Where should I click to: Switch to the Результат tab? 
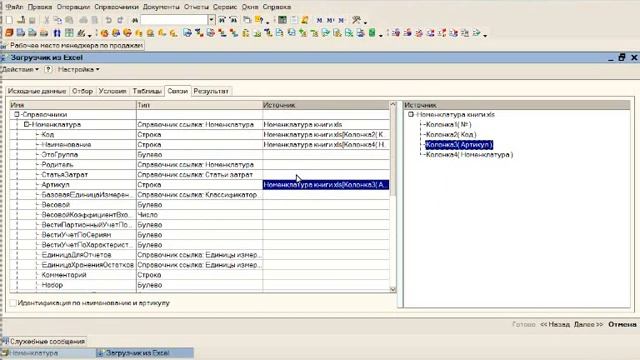(211, 91)
